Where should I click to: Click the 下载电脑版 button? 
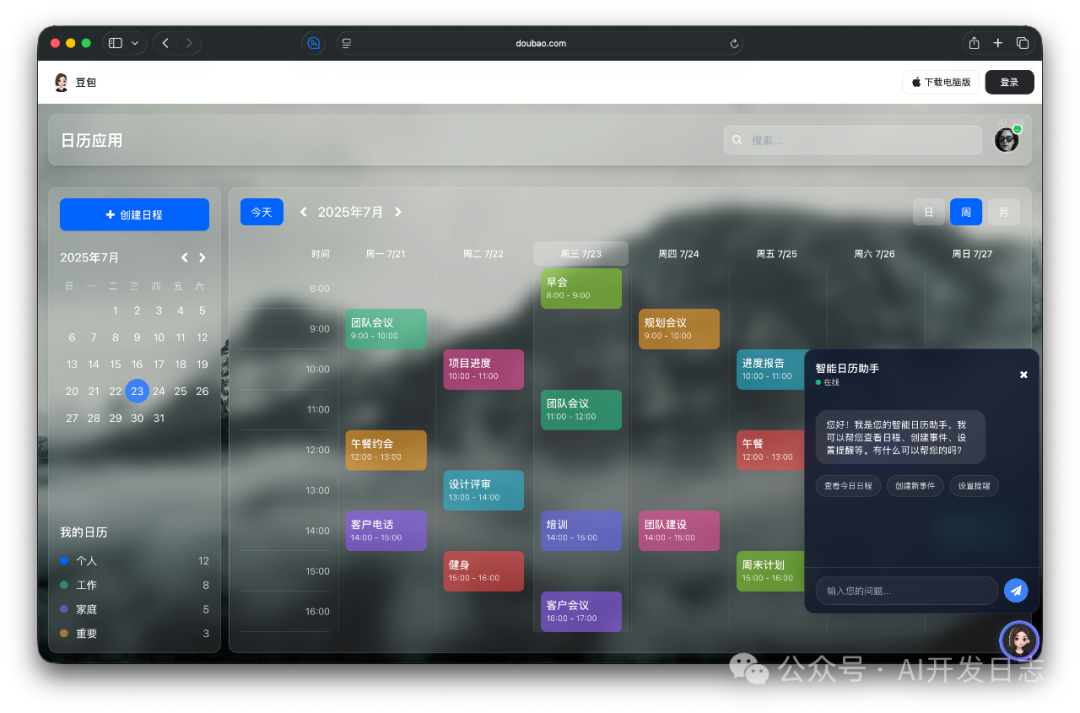tap(941, 82)
